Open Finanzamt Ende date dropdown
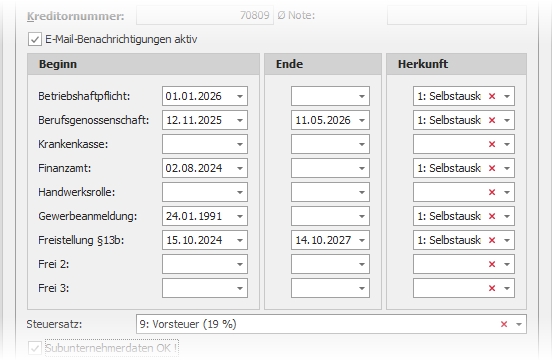This screenshot has height=361, width=552. tap(362, 168)
